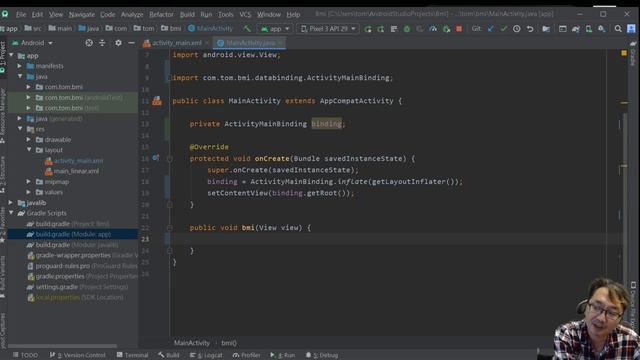The width and height of the screenshot is (640, 360).
Task: Click the Scroll from Source target icon
Action: tap(89, 42)
